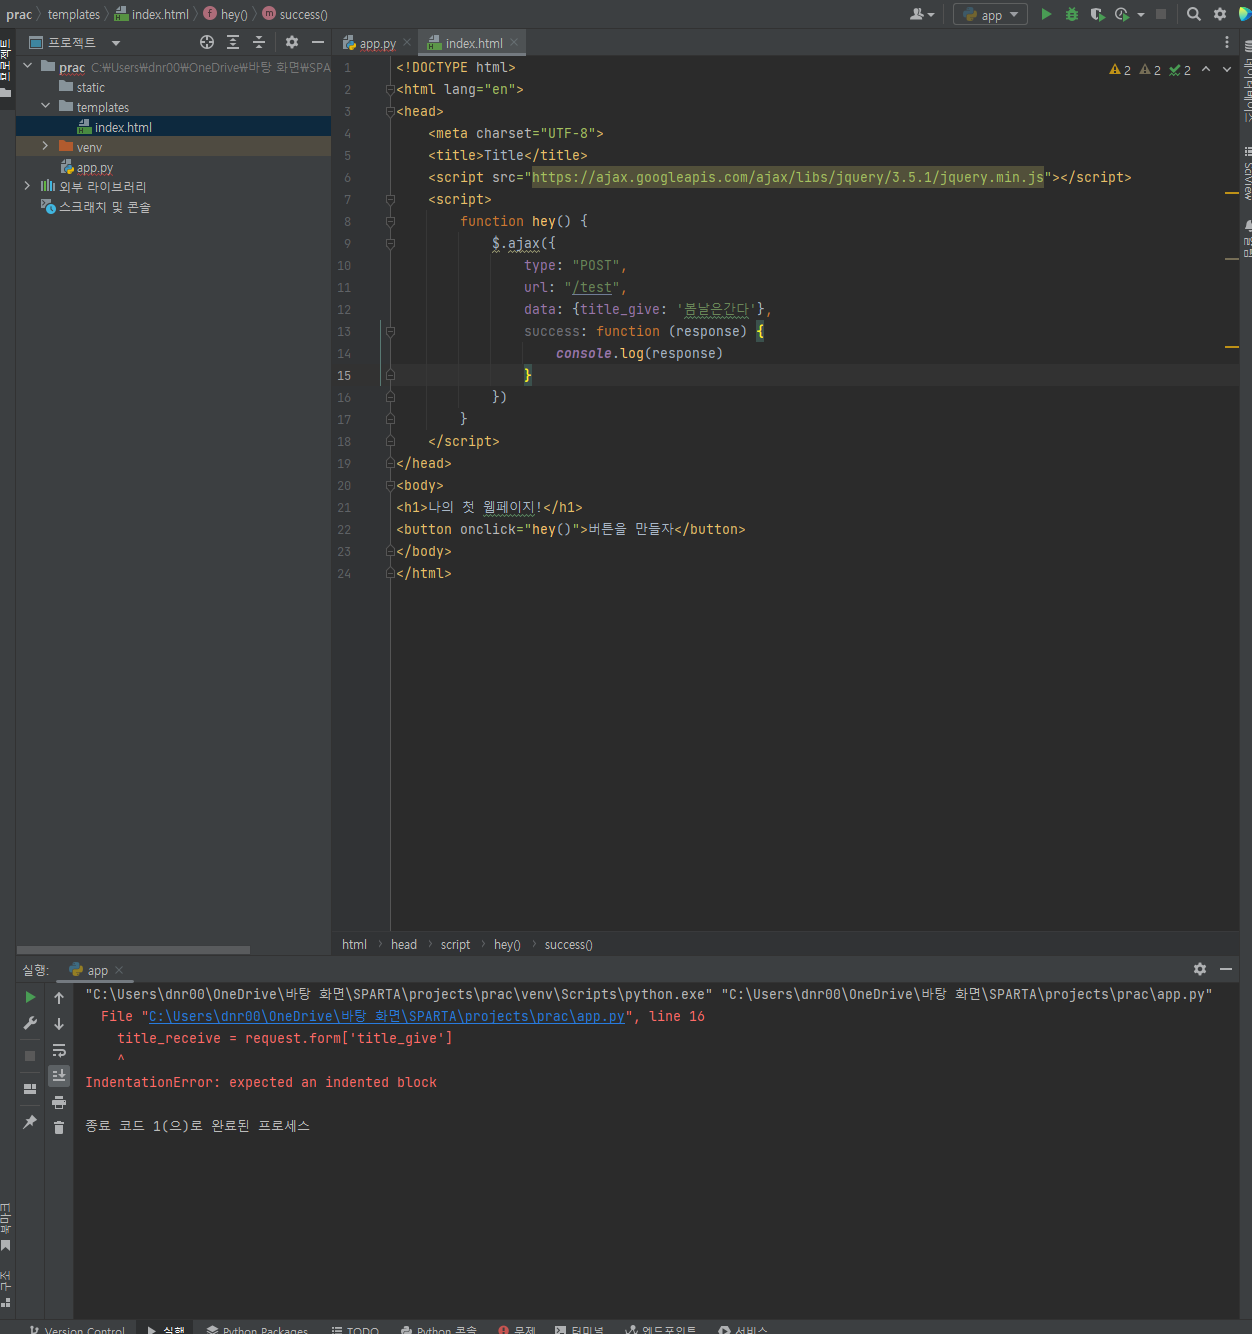Open the Code With Me user icon
The width and height of the screenshot is (1252, 1334).
point(921,14)
